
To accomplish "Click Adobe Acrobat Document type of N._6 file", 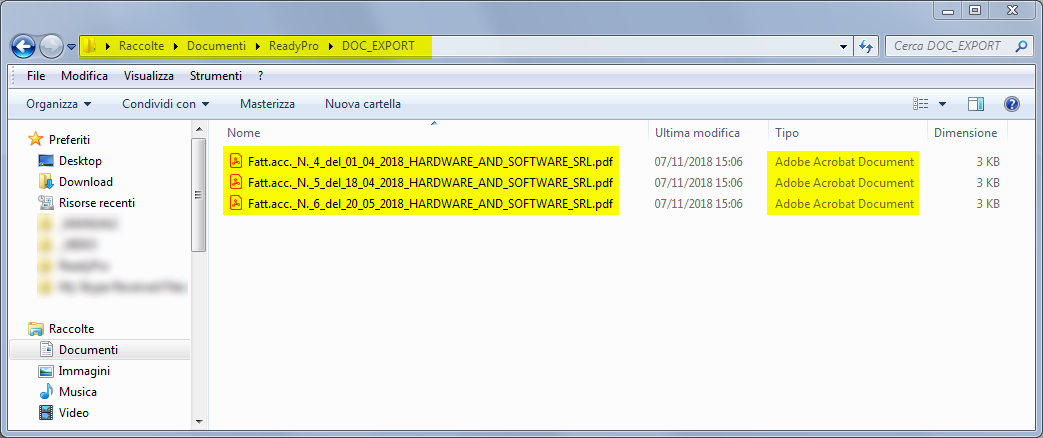I will tap(844, 204).
